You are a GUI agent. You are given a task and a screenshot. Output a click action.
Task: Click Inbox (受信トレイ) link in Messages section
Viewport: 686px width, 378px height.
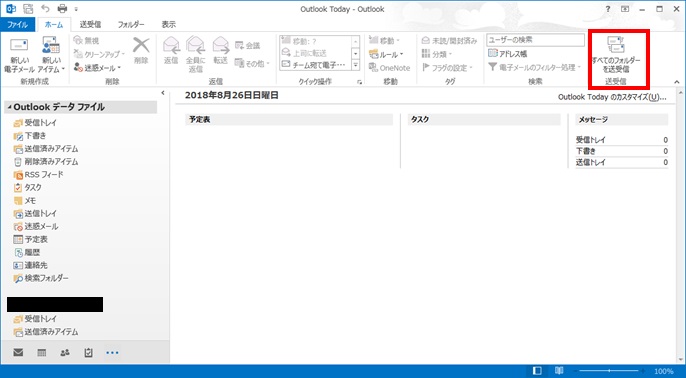coord(591,140)
